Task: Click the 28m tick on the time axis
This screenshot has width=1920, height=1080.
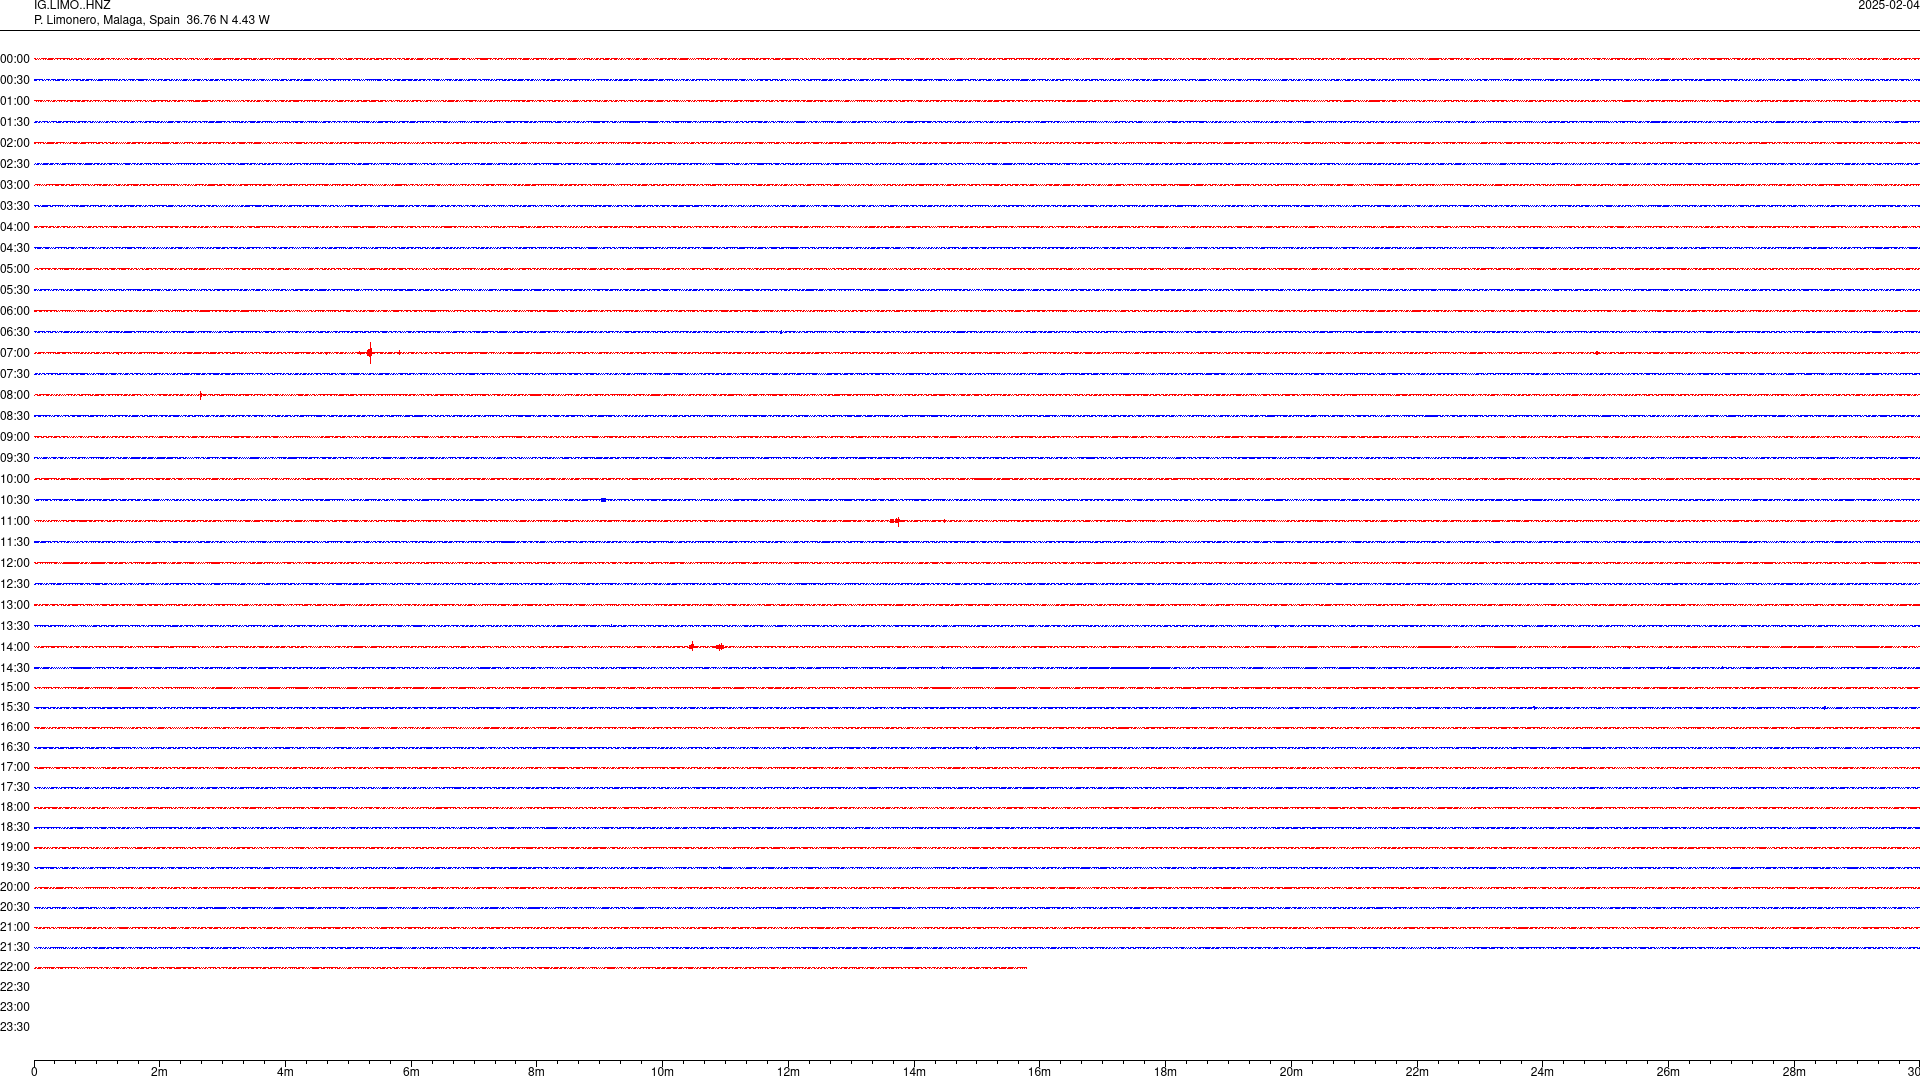Action: click(1794, 1072)
